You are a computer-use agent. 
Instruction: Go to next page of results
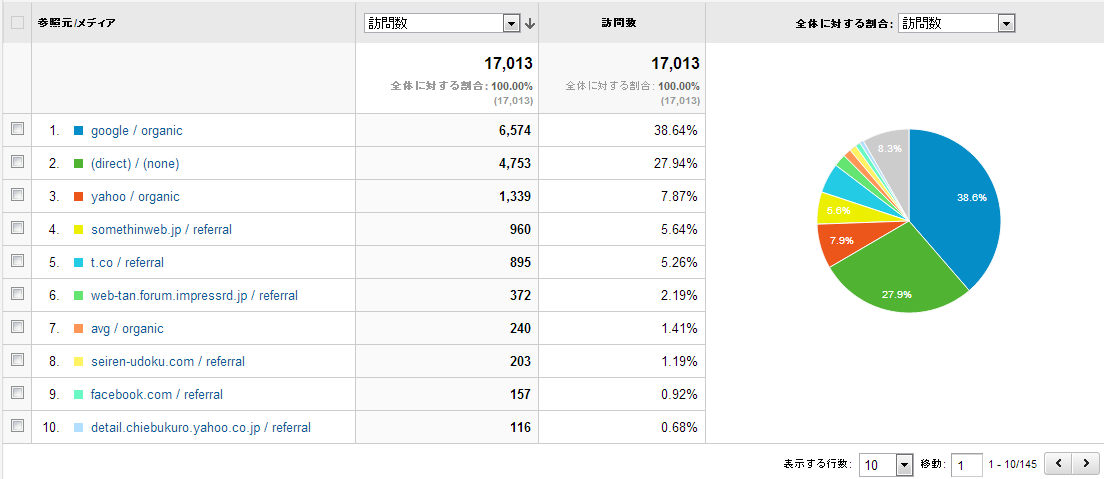pos(1085,464)
